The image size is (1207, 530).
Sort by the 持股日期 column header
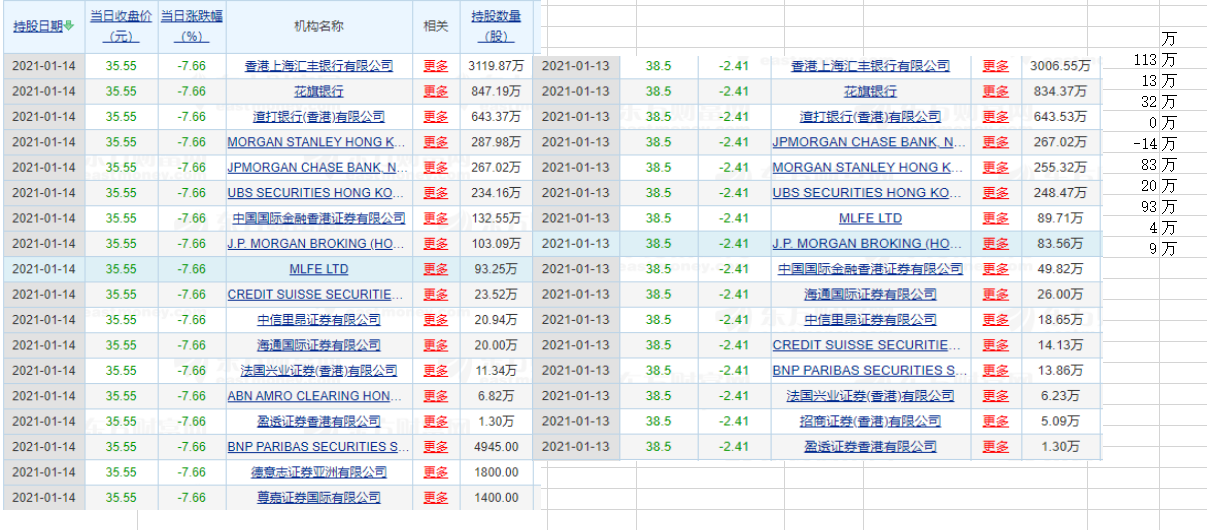point(38,27)
